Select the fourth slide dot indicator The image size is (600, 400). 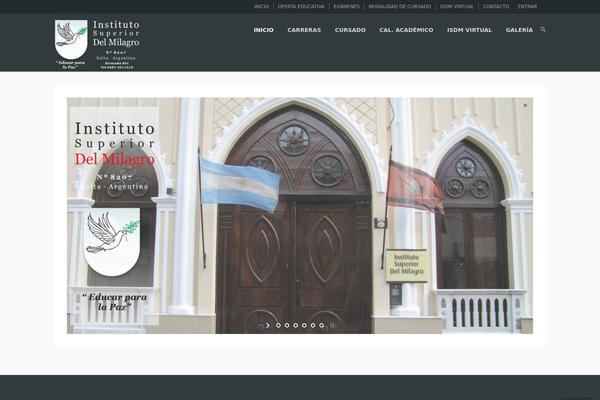(304, 325)
